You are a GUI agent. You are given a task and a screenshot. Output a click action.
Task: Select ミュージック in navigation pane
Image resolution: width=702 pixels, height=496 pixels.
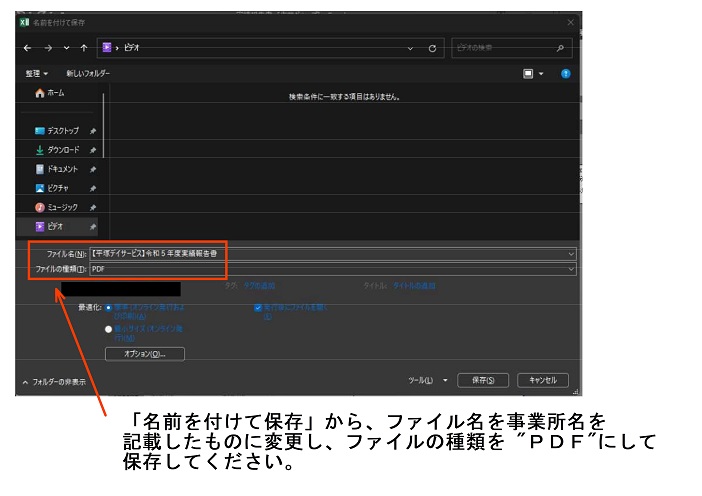pos(56,207)
